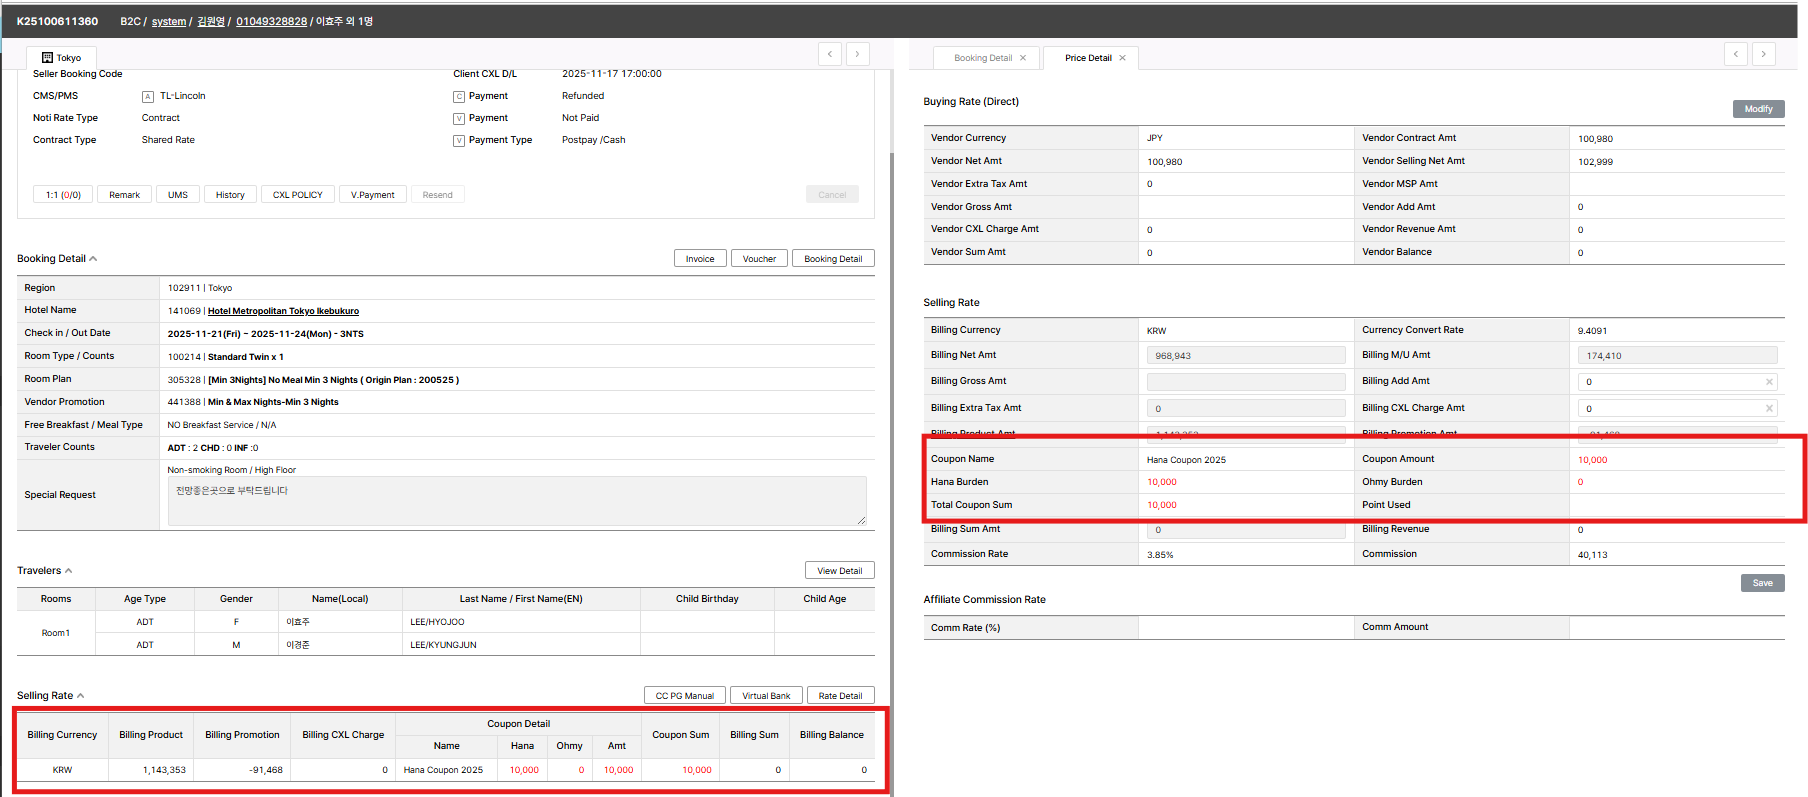1808x797 pixels.
Task: Click the Billing Add Amt input field
Action: [x=1670, y=382]
